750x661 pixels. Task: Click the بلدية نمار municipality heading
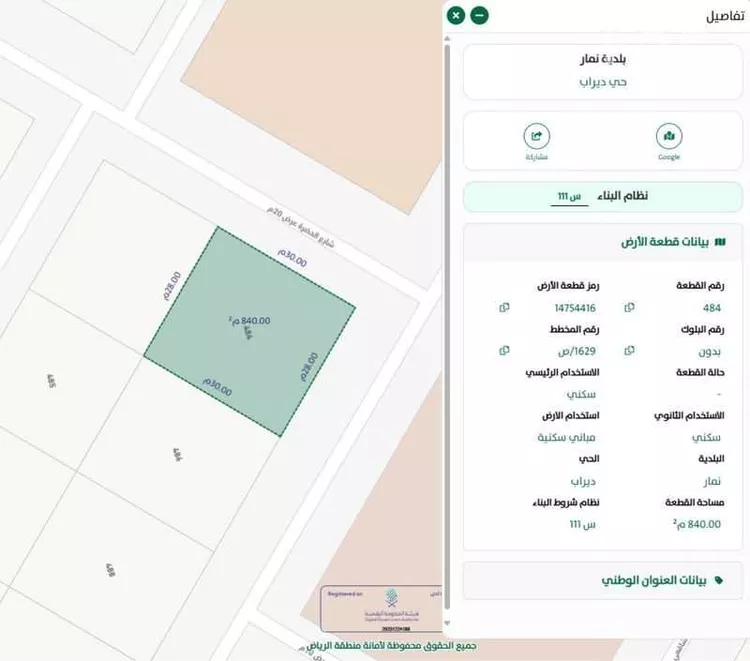pyautogui.click(x=603, y=59)
